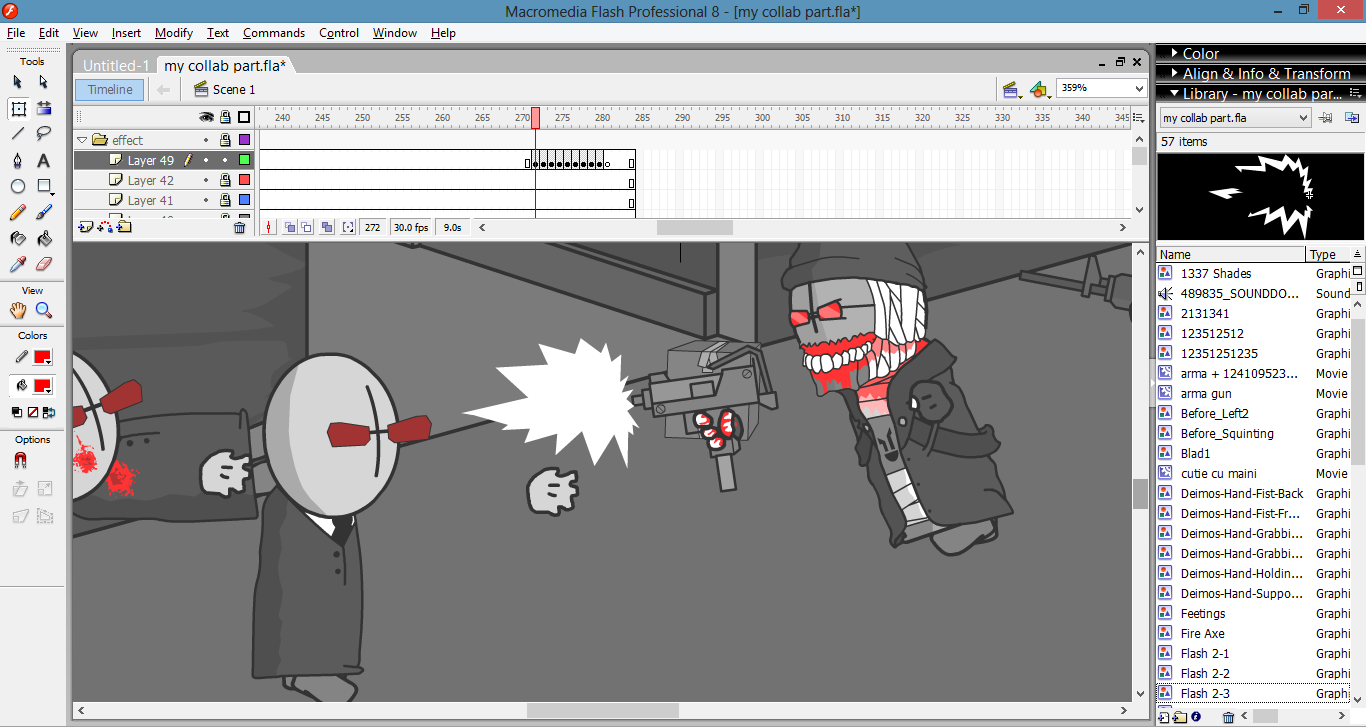Image resolution: width=1366 pixels, height=728 pixels.
Task: Click the No Color button
Action: point(33,412)
